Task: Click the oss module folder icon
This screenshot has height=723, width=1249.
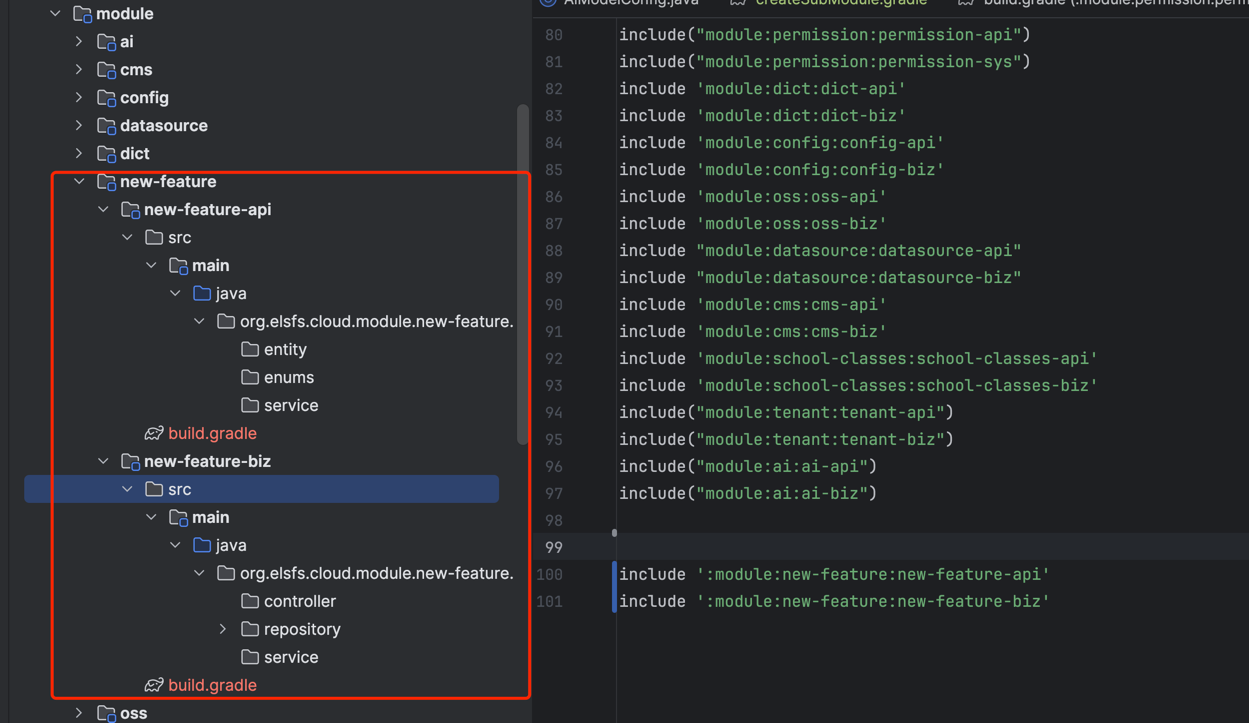Action: (x=106, y=713)
